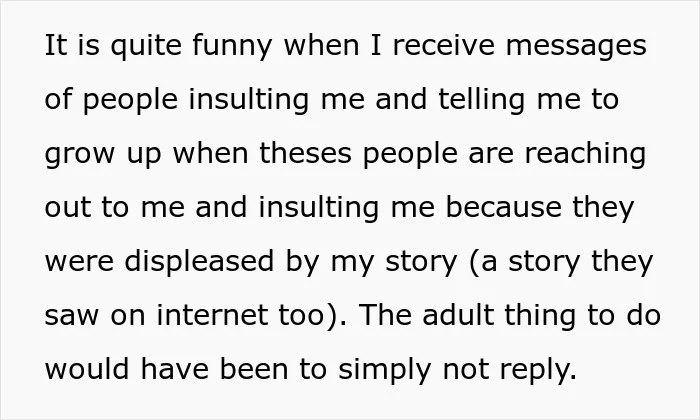The width and height of the screenshot is (700, 420).
Task: Click the word "simply" in last line
Action: click(385, 370)
